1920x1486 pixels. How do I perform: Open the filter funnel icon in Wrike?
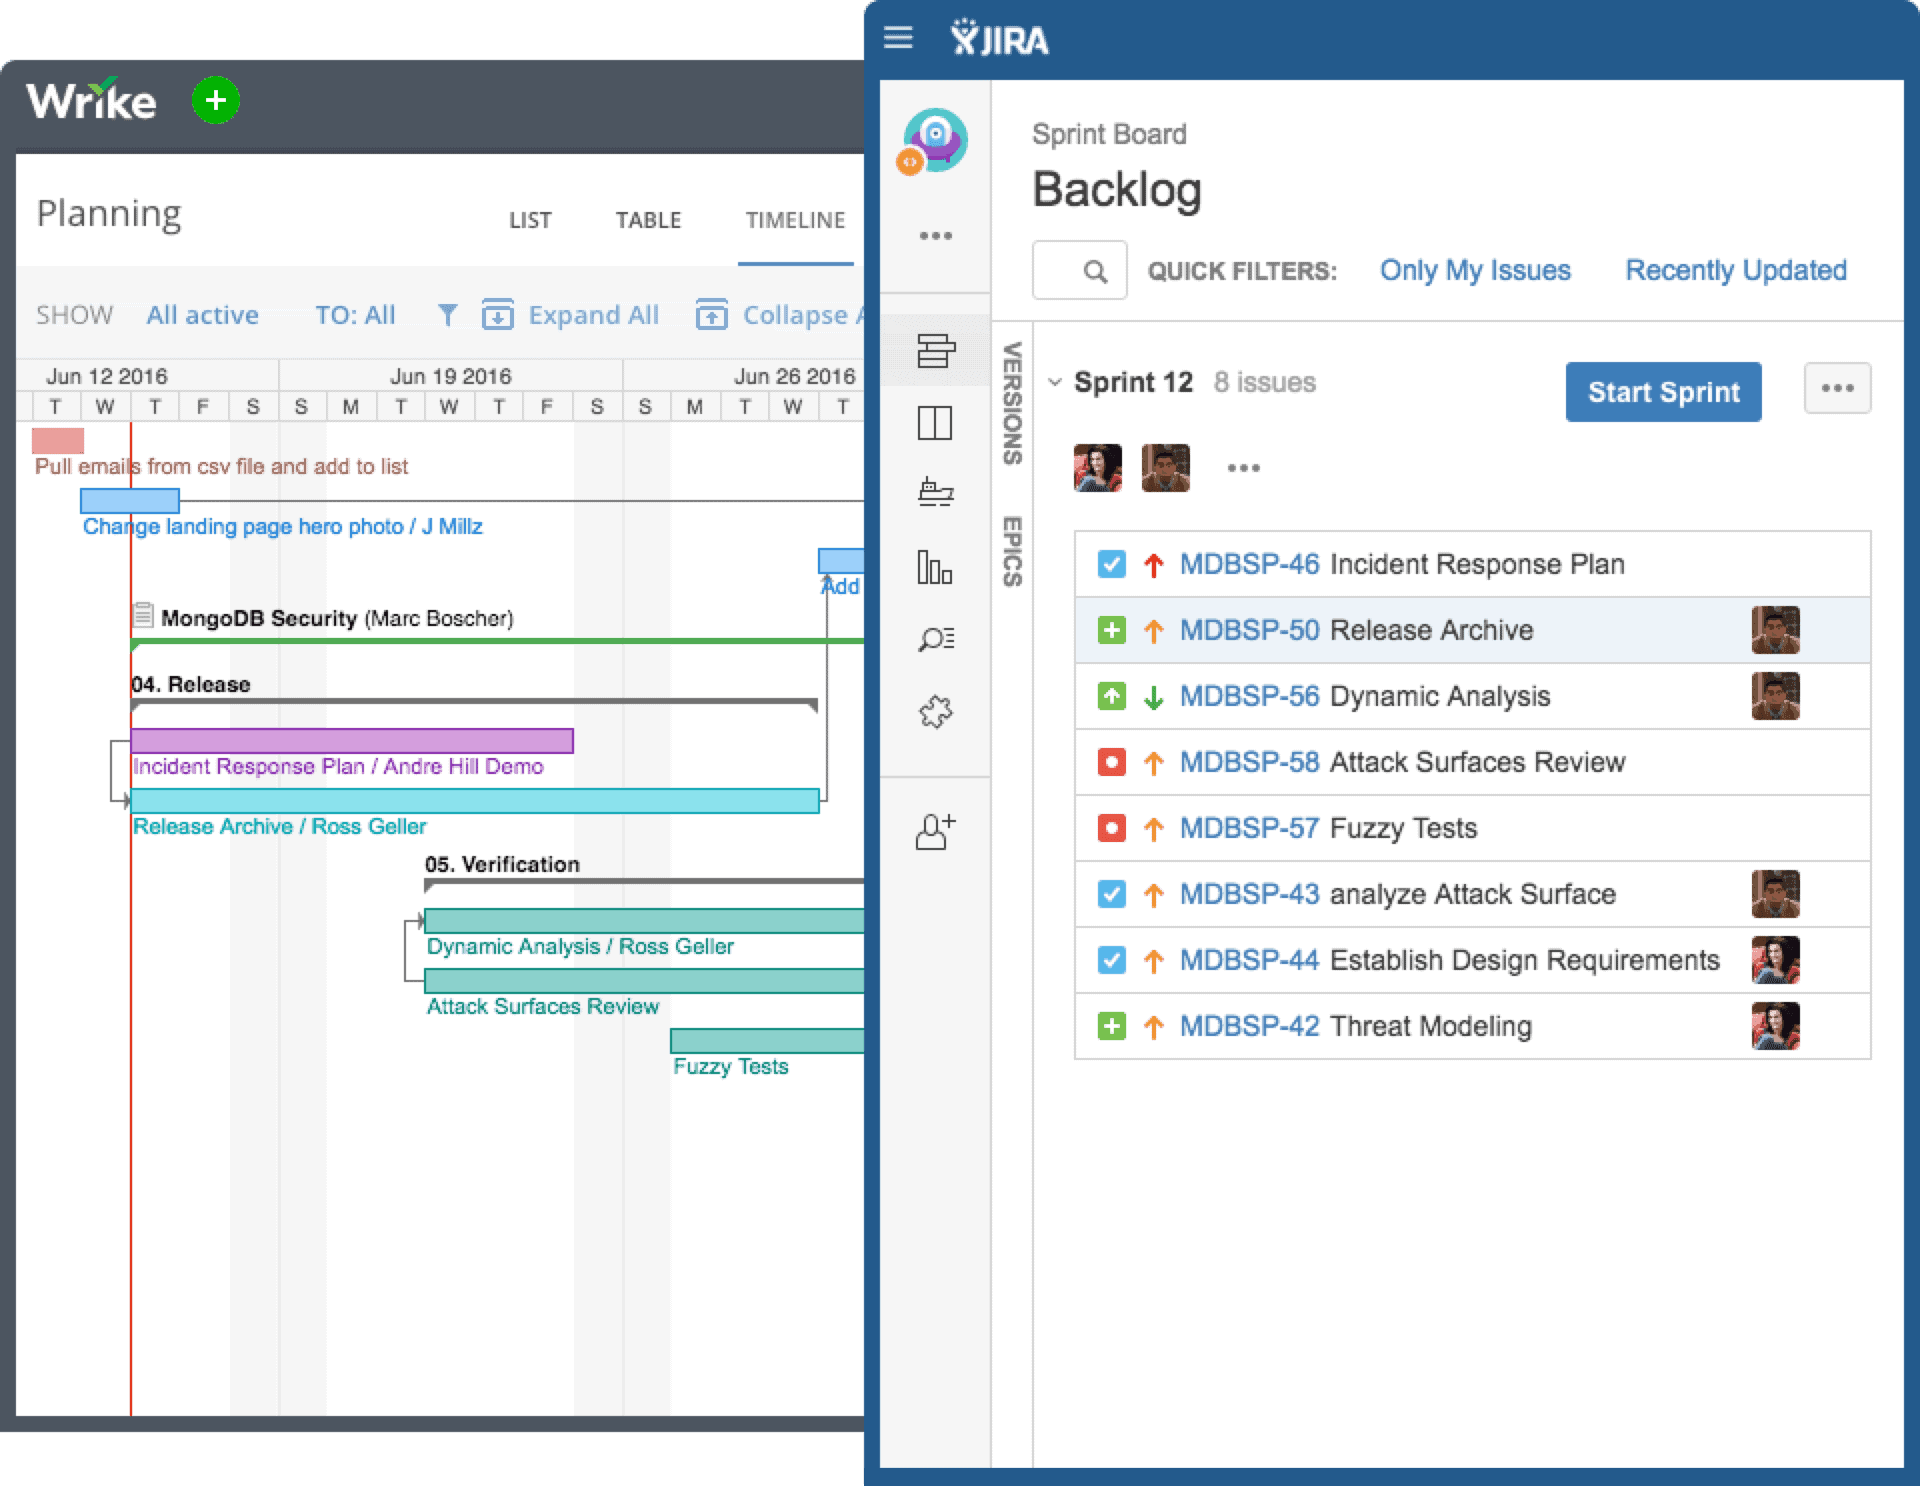447,314
